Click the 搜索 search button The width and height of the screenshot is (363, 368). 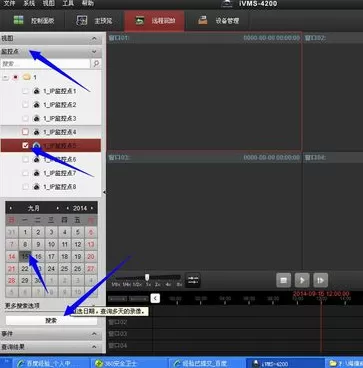51,320
